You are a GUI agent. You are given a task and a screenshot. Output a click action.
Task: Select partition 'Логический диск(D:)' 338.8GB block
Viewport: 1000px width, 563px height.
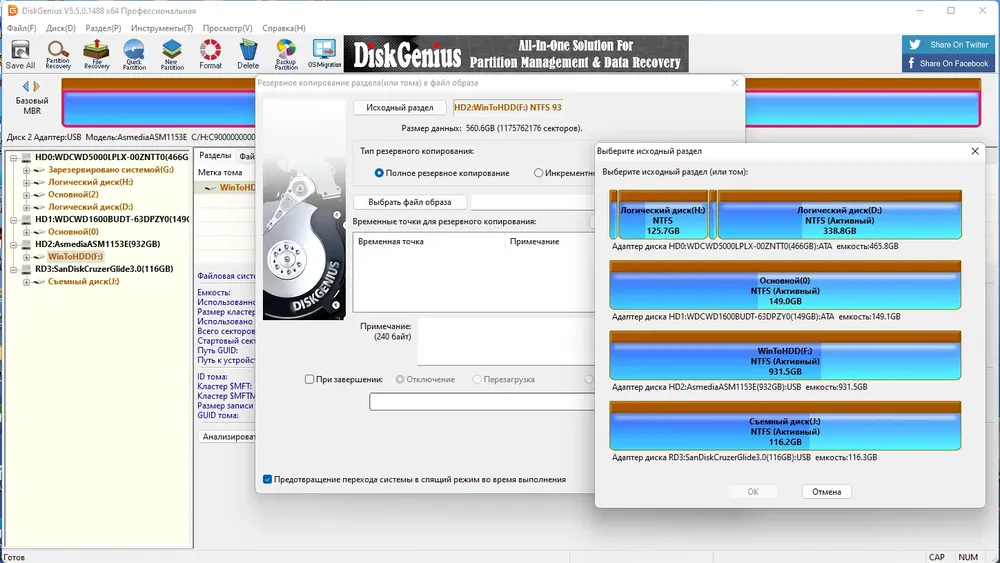839,215
